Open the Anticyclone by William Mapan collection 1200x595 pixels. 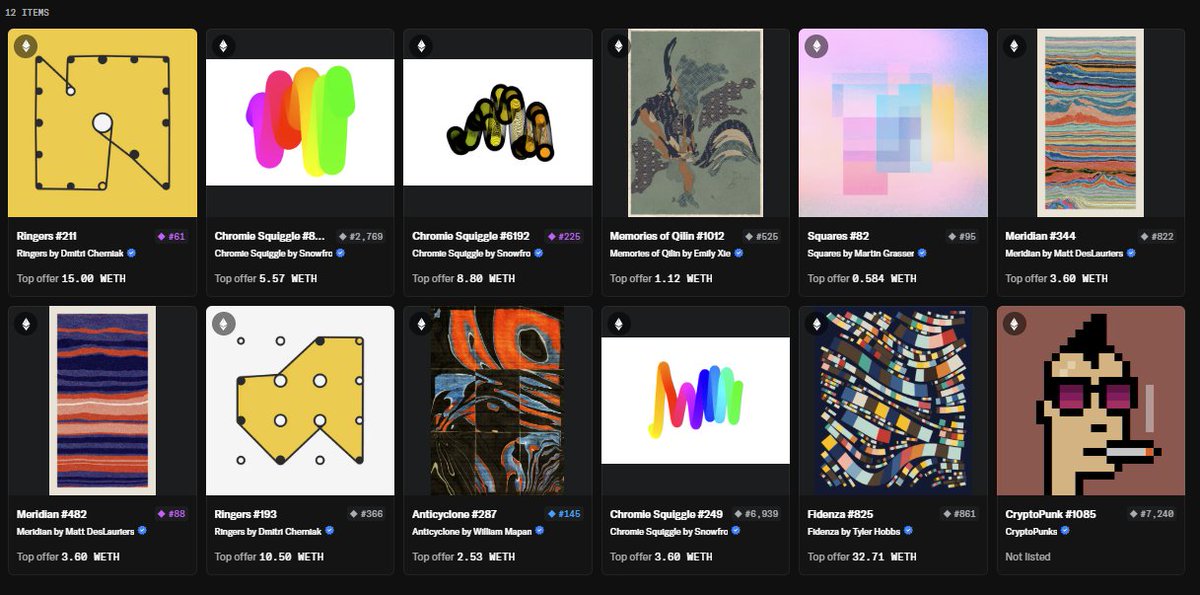[471, 531]
